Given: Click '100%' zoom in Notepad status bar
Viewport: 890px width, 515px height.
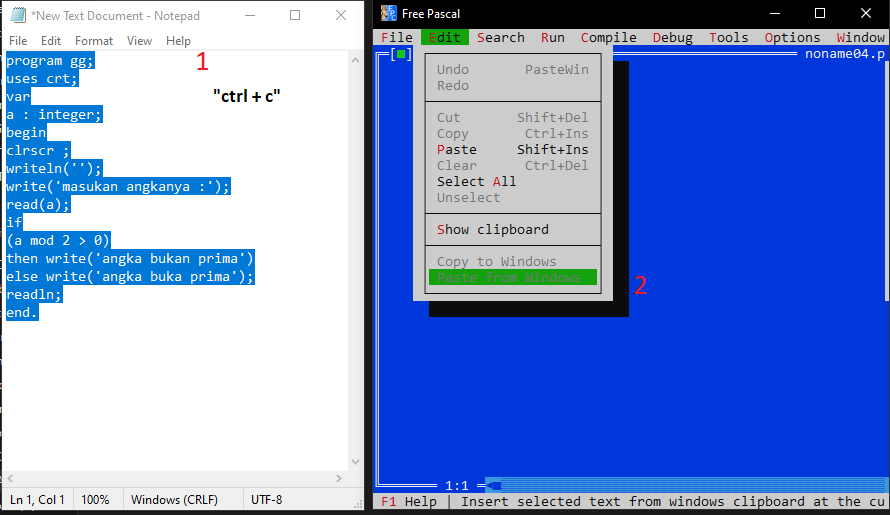Looking at the screenshot, I should (x=95, y=500).
